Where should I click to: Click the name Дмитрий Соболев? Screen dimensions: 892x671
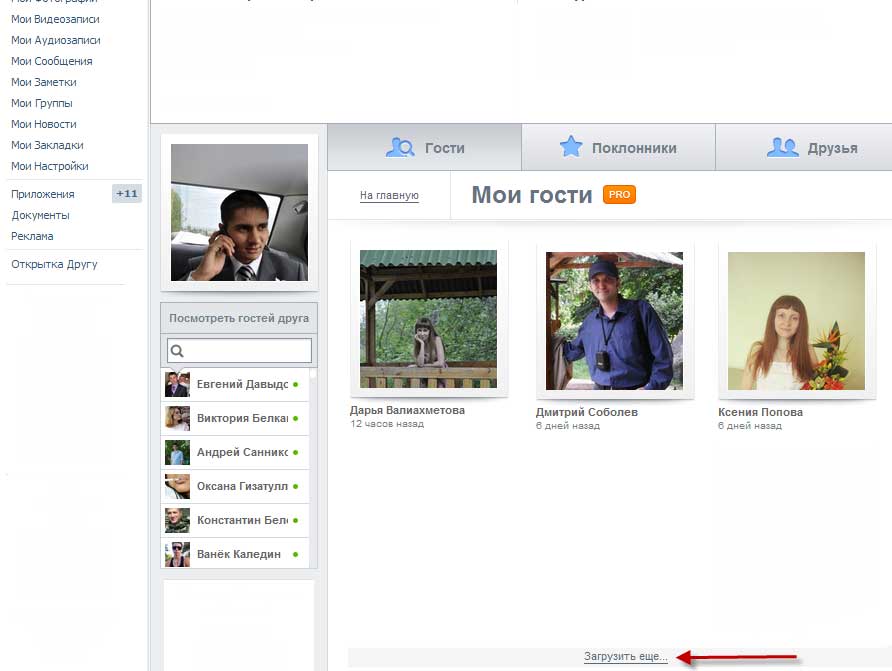tap(587, 412)
